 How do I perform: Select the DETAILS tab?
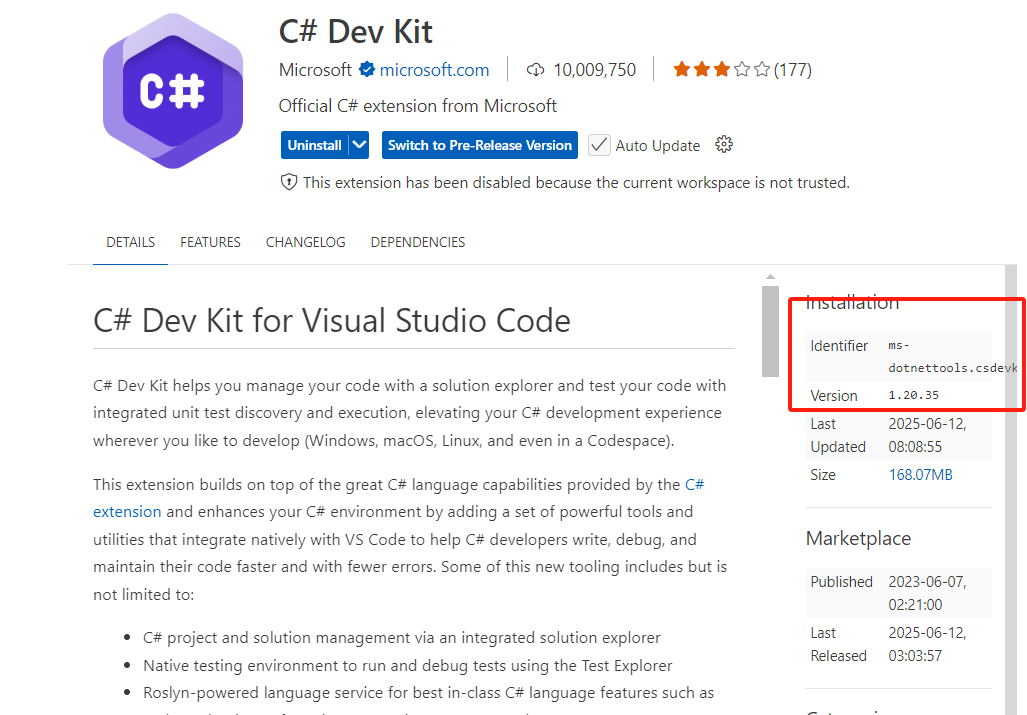click(130, 242)
